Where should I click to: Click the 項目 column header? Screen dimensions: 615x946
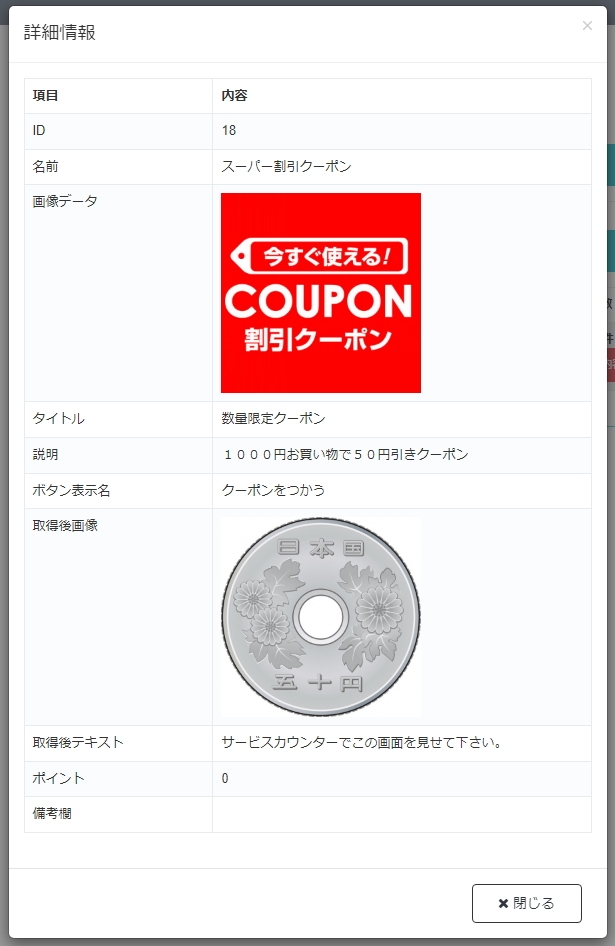tap(45, 95)
